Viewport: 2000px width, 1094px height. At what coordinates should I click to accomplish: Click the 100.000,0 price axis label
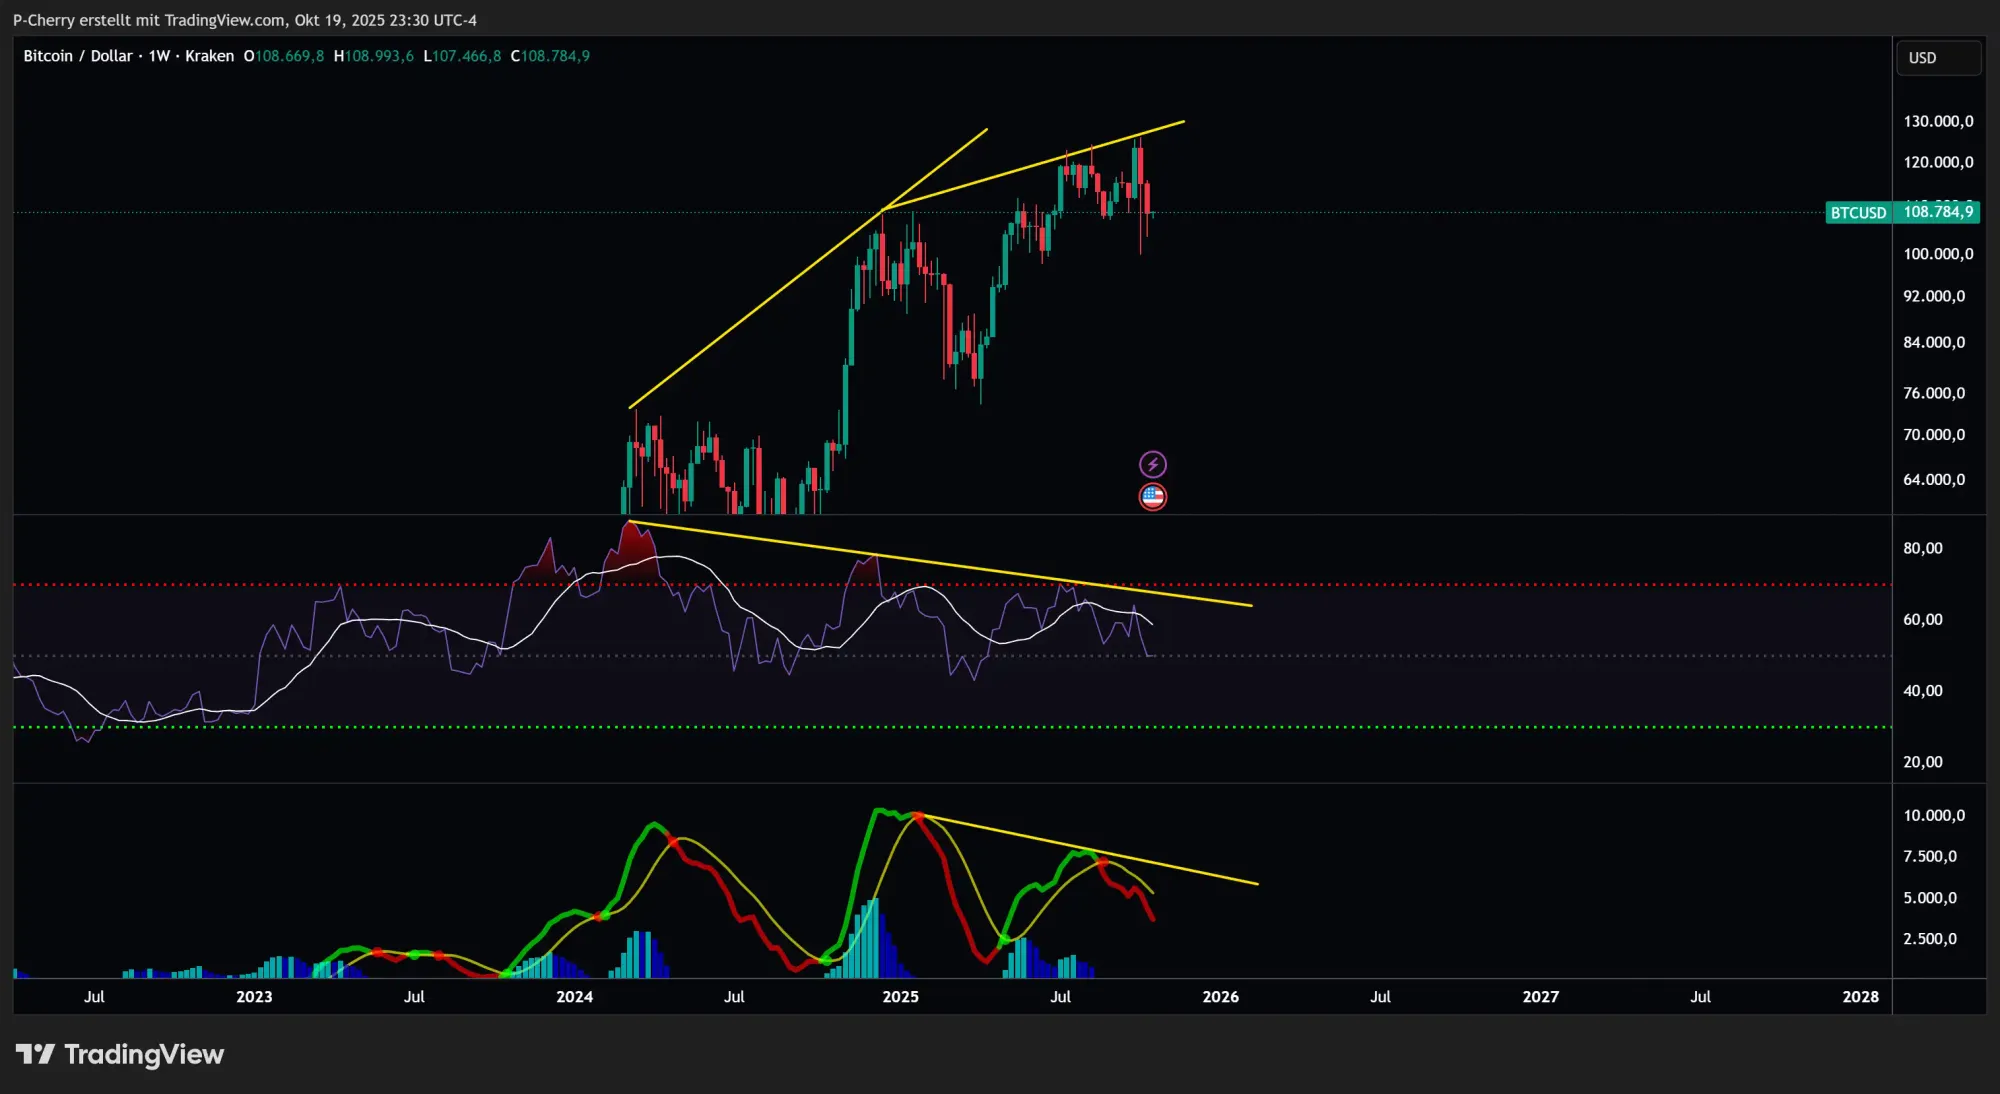(x=1938, y=254)
